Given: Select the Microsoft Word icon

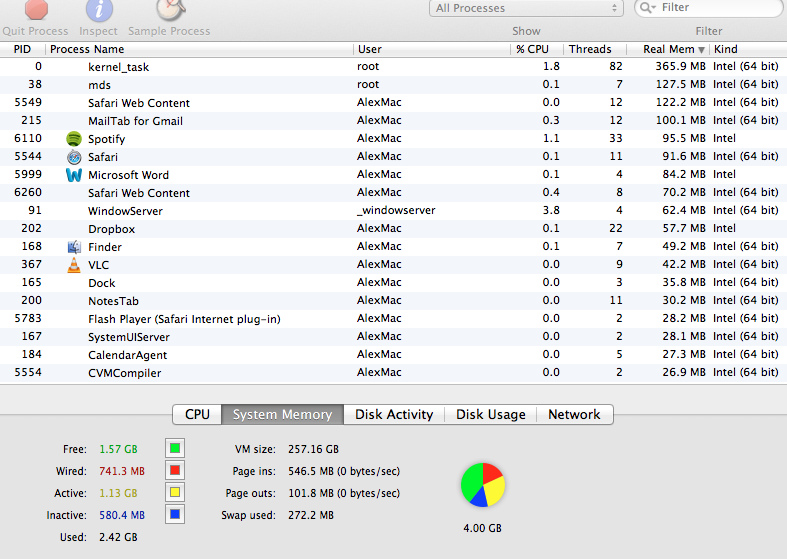Looking at the screenshot, I should (x=74, y=175).
